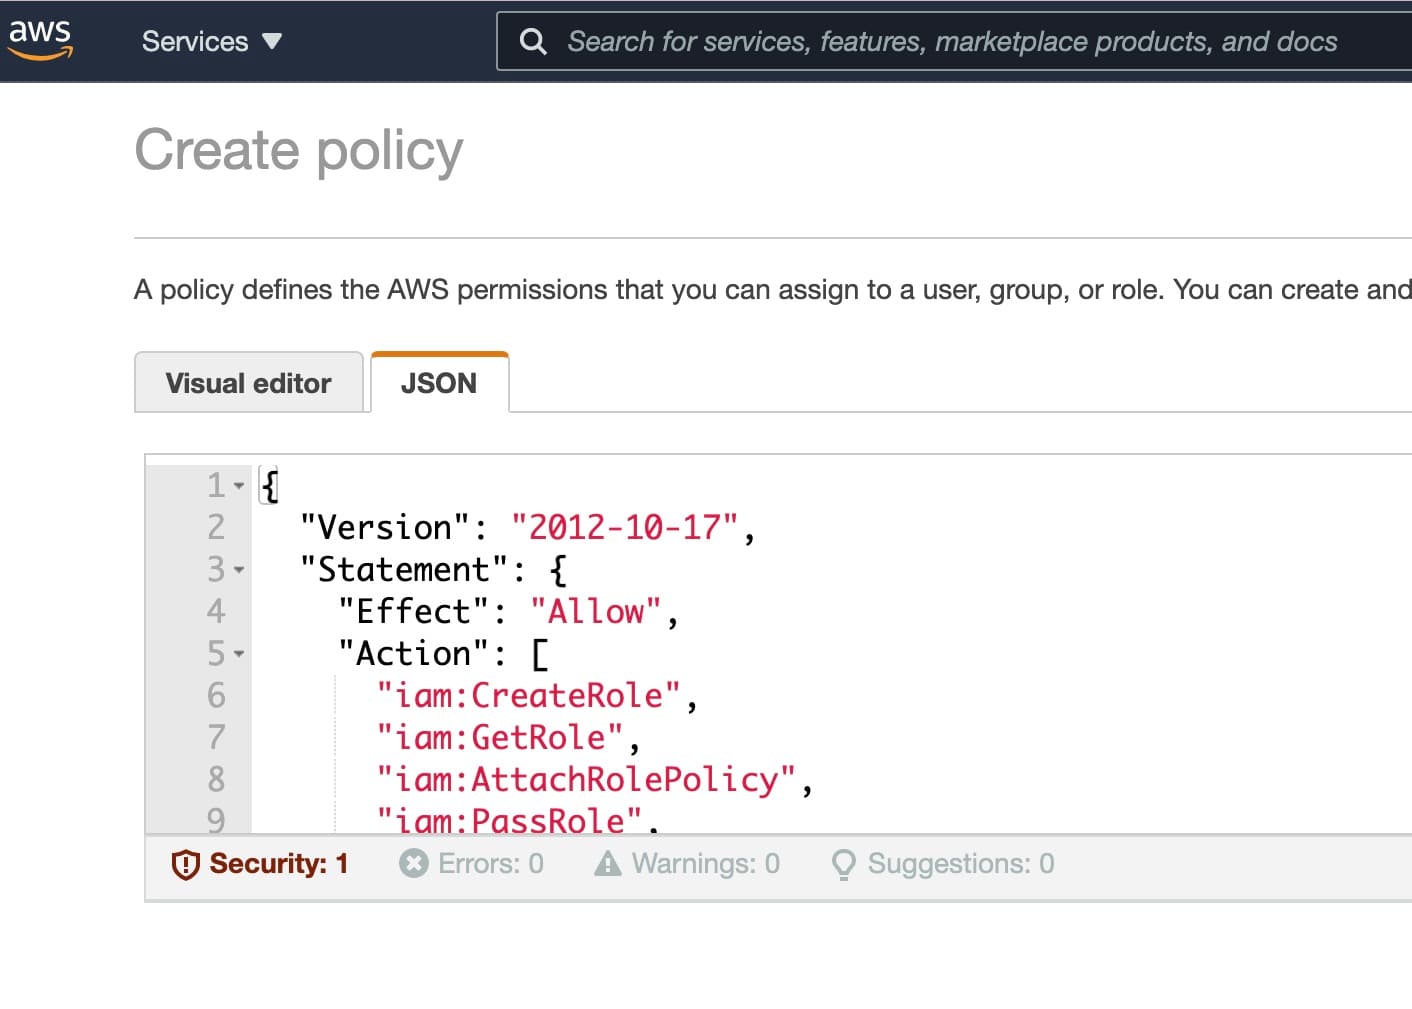Collapse the Statement block fold arrow on line 3

click(x=239, y=570)
